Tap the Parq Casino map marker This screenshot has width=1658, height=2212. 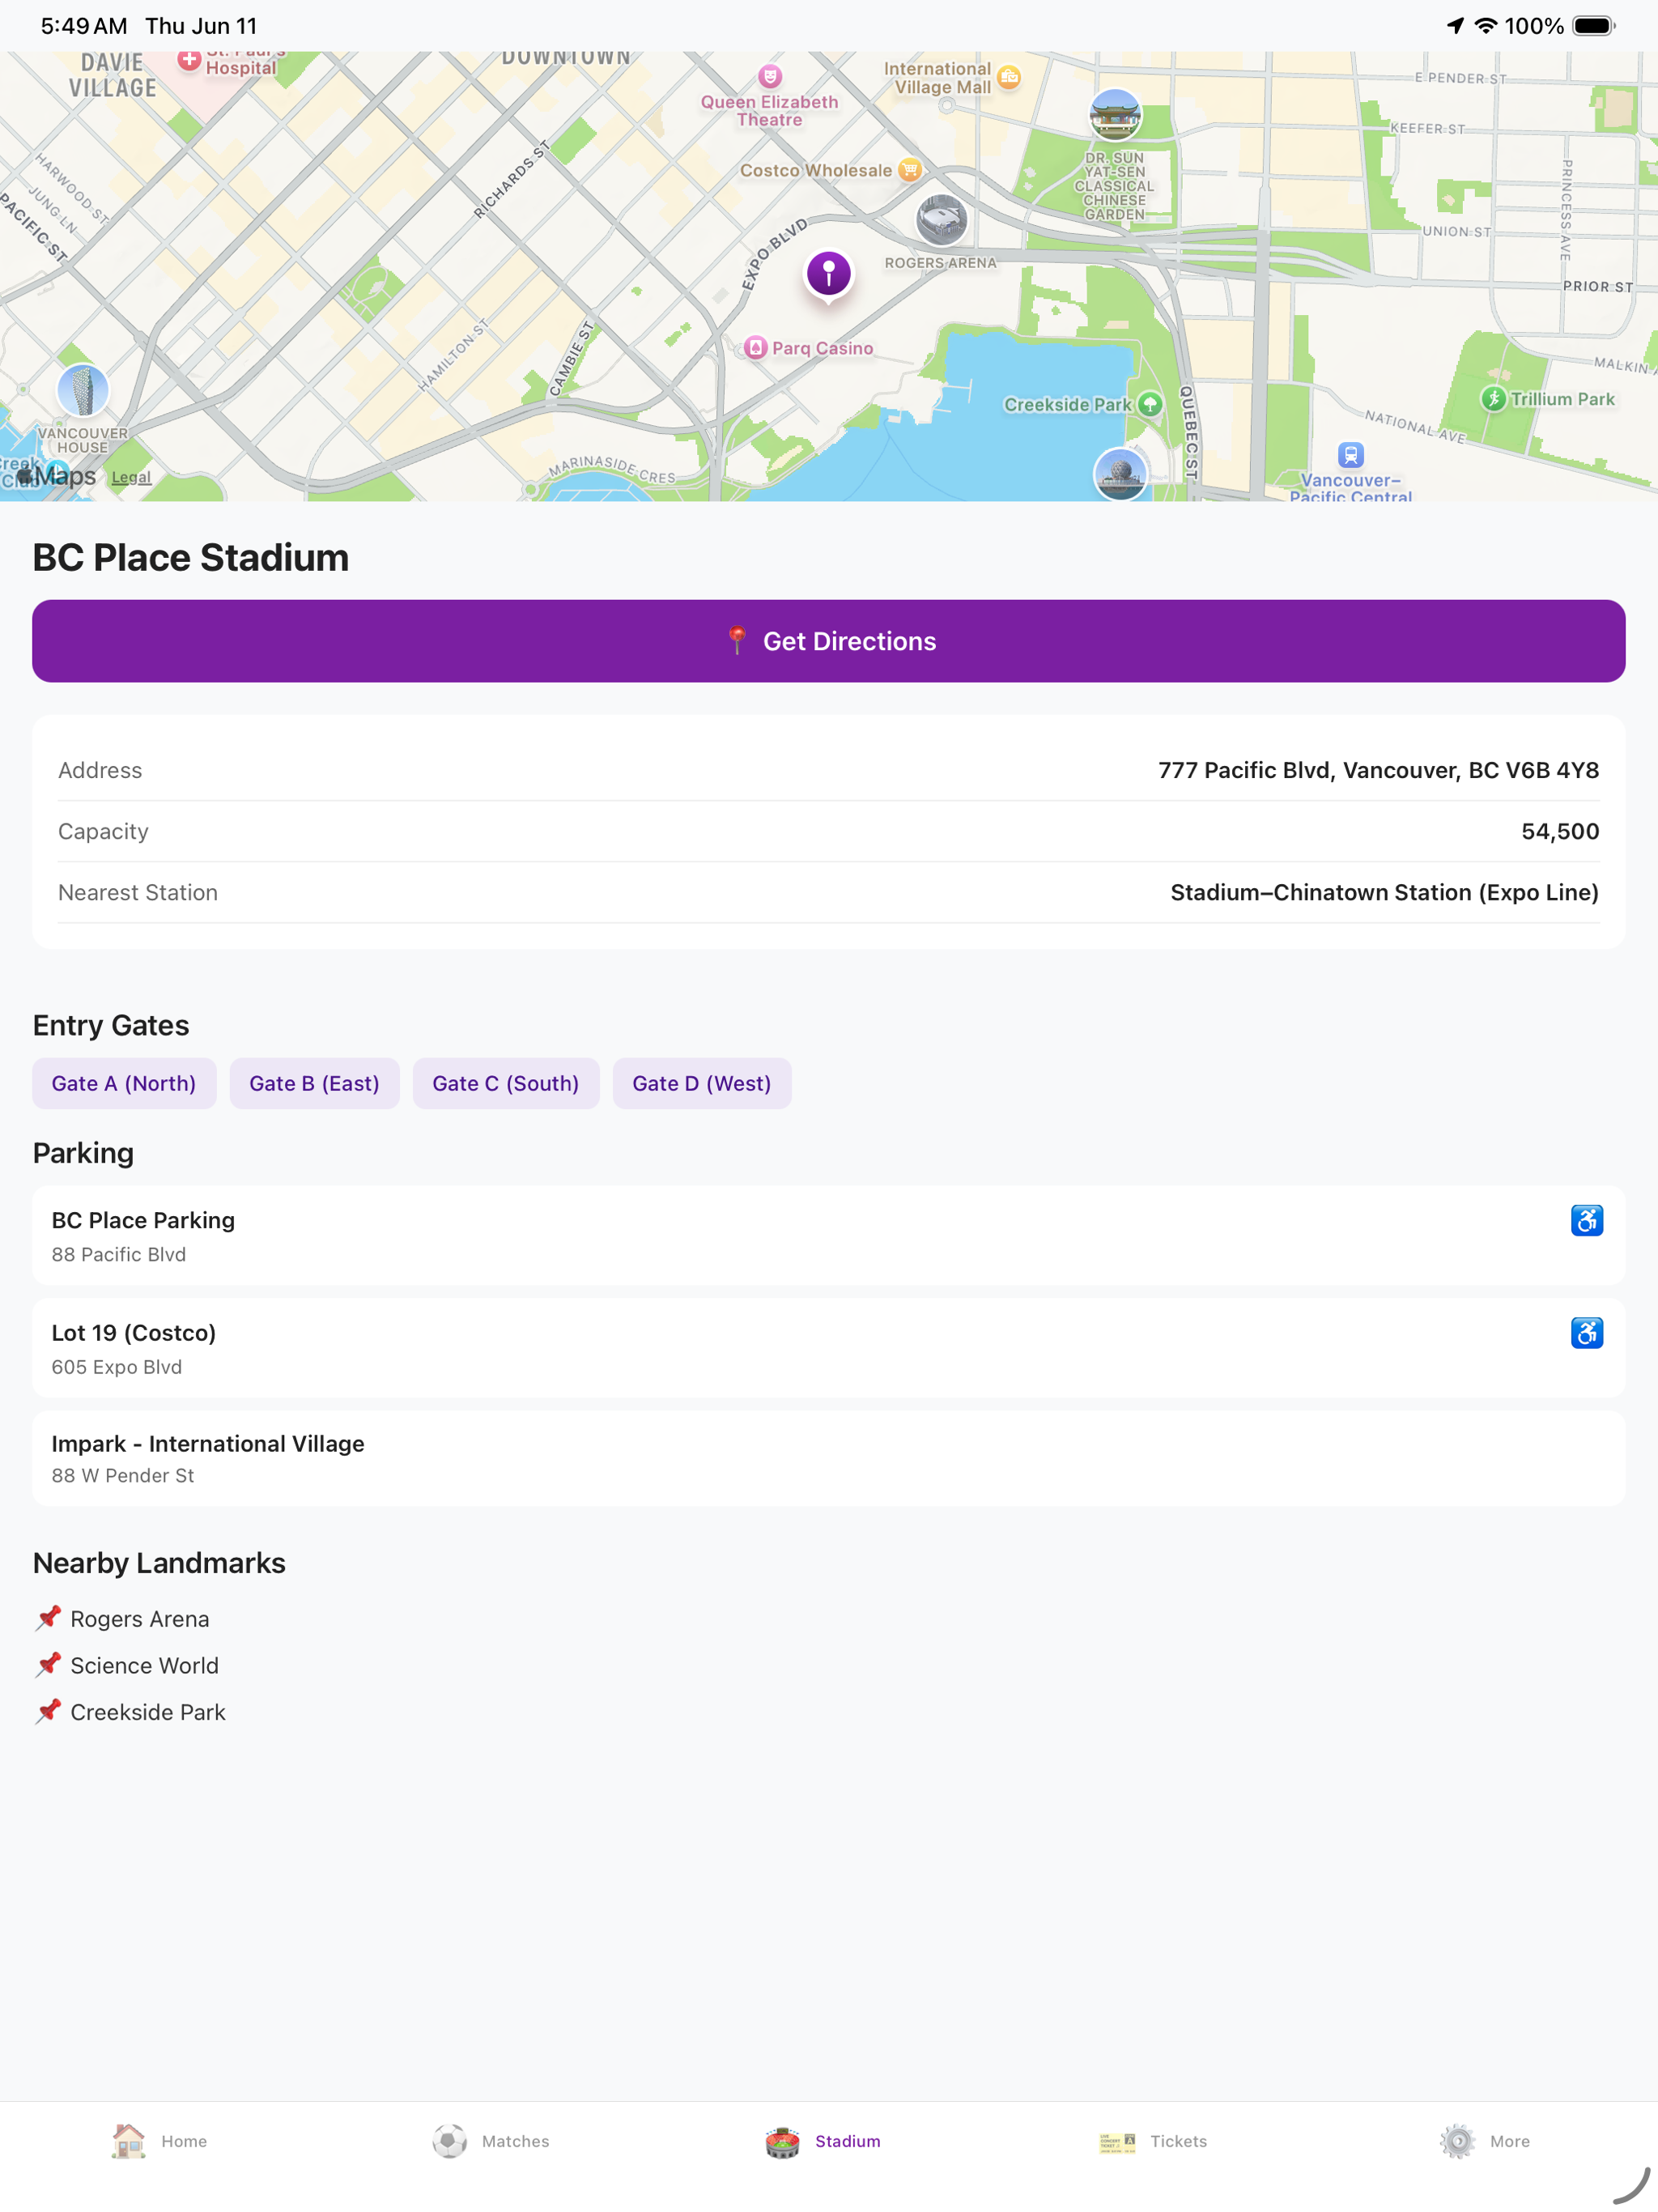(x=756, y=348)
